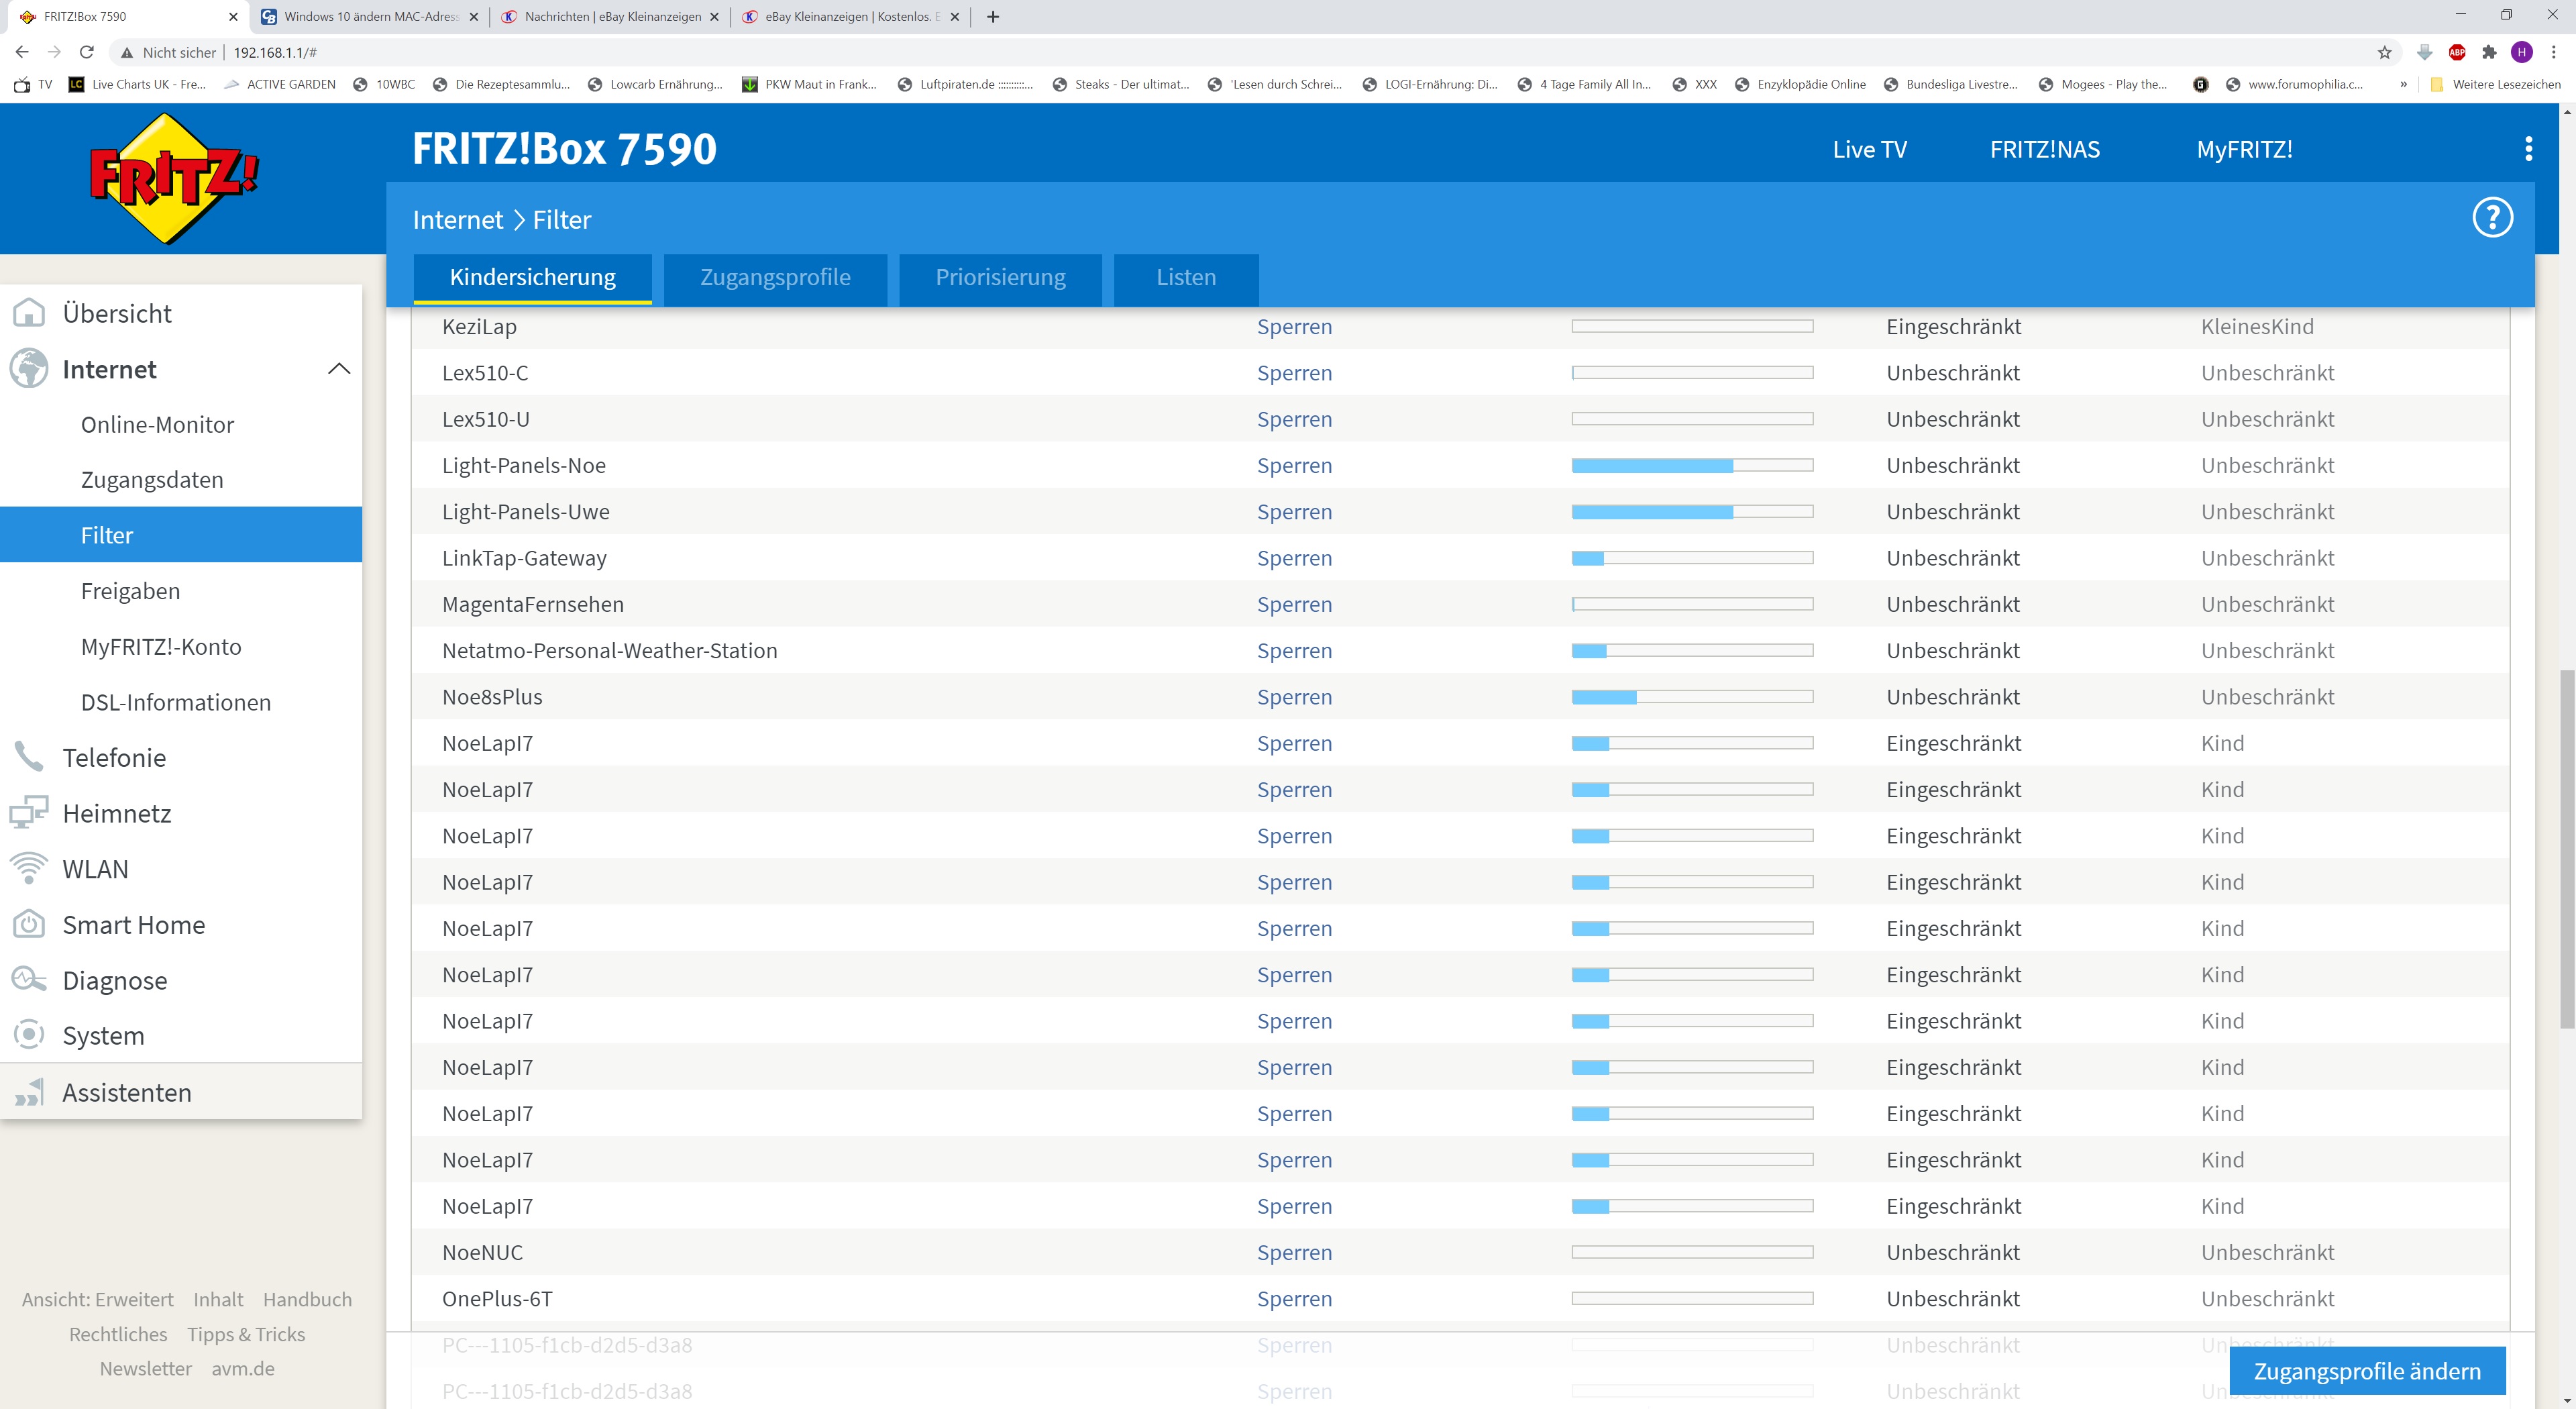The height and width of the screenshot is (1409, 2576).
Task: Expand bookmarks overflow double-arrow
Action: pyautogui.click(x=2403, y=84)
